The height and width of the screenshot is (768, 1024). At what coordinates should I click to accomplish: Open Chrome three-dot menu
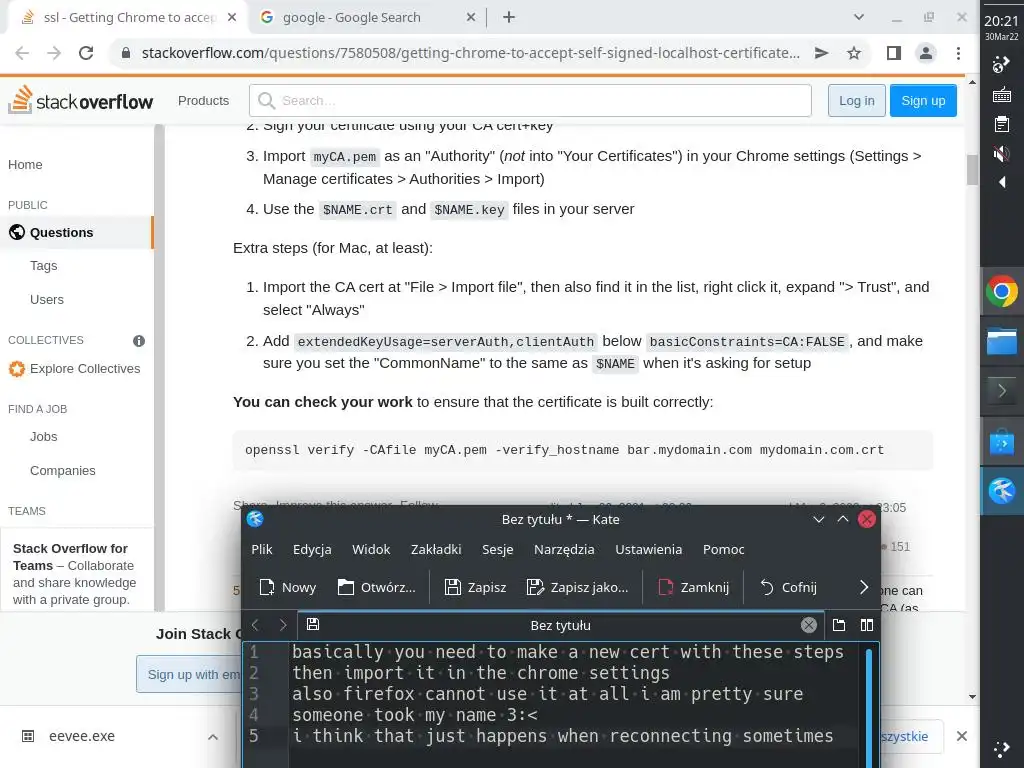click(x=958, y=53)
